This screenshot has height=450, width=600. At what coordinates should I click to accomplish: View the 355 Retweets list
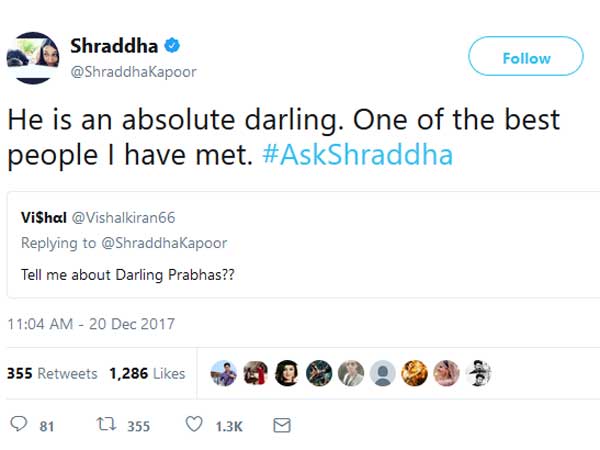point(53,373)
